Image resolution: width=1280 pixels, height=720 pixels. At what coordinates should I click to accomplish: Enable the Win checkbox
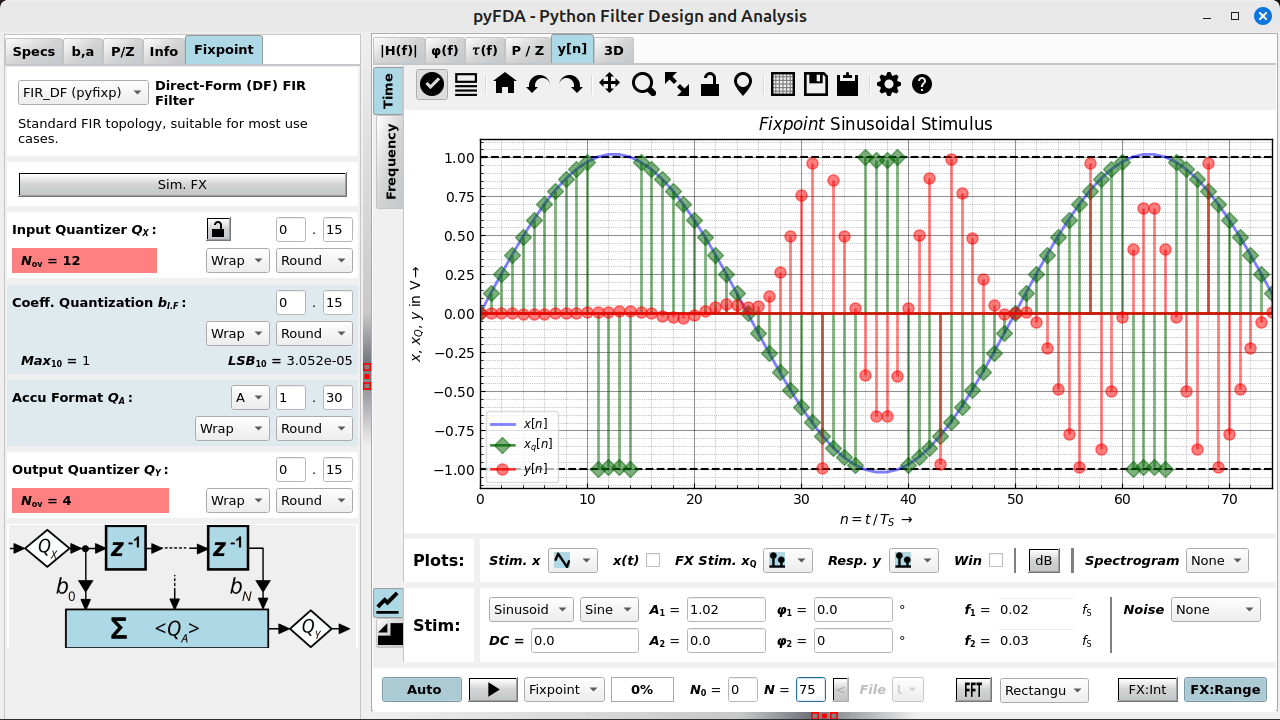(x=996, y=560)
